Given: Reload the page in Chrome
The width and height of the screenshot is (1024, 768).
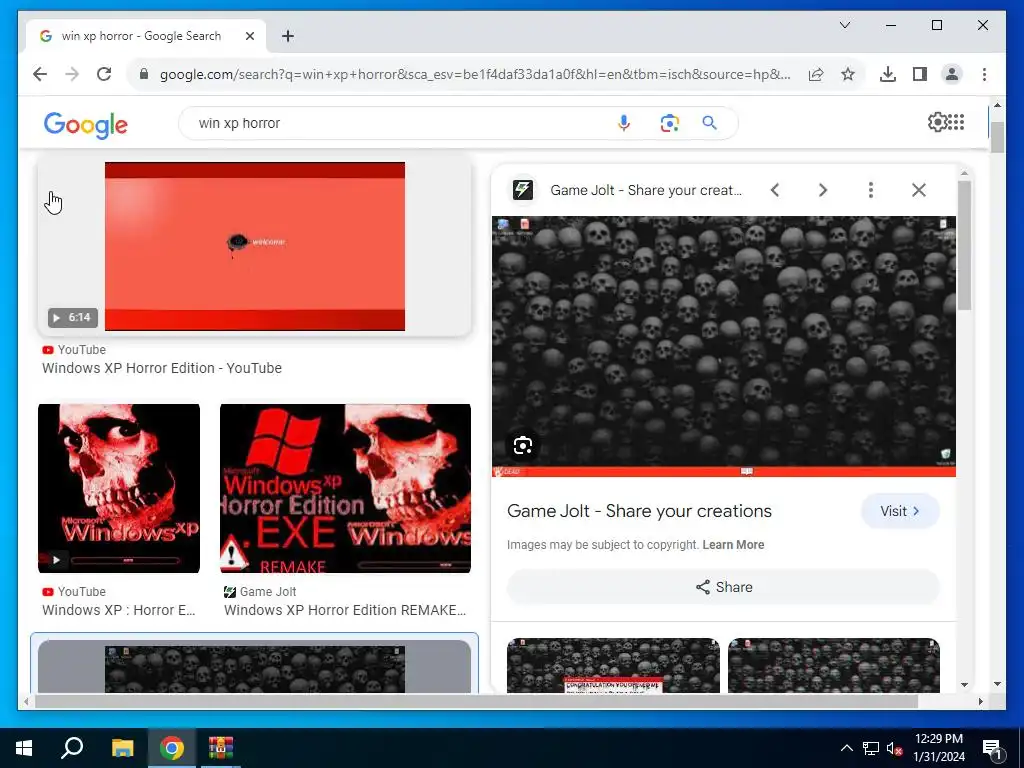Looking at the screenshot, I should (104, 74).
